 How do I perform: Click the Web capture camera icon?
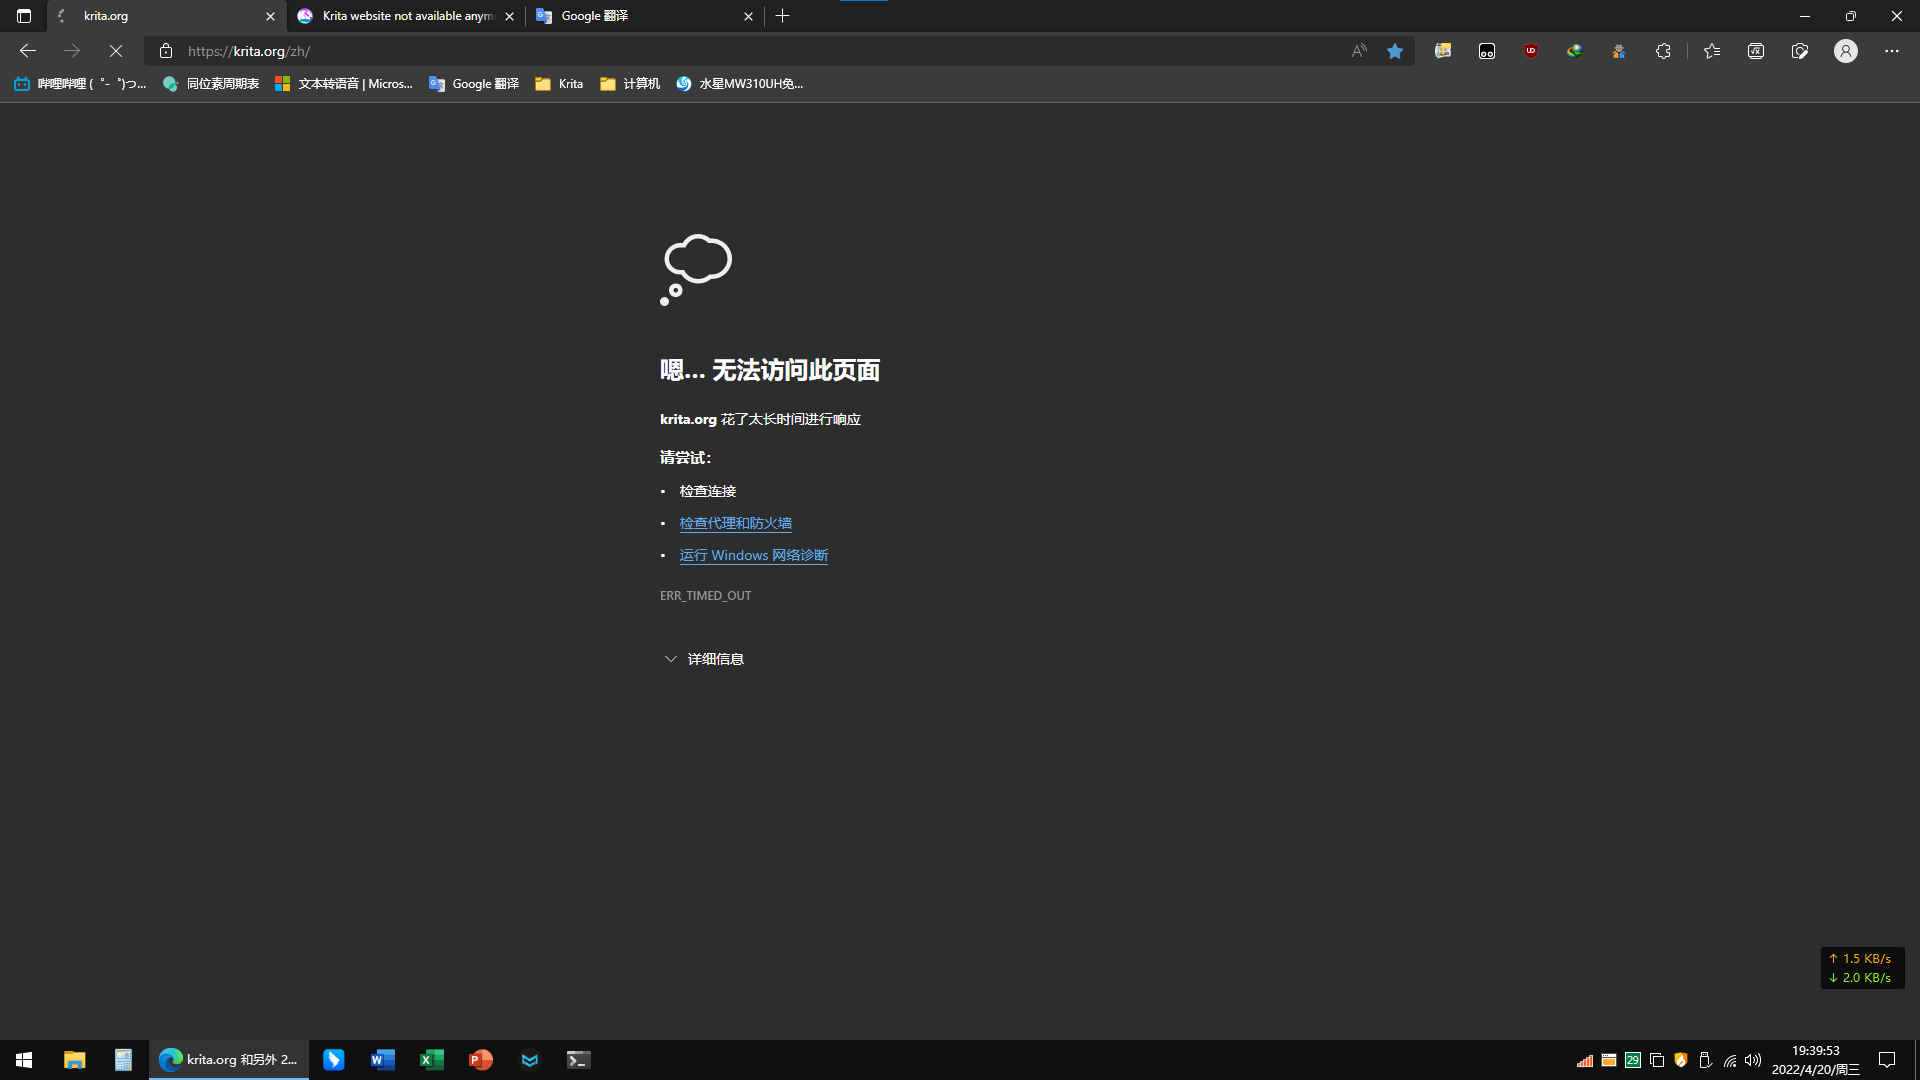coord(1800,51)
